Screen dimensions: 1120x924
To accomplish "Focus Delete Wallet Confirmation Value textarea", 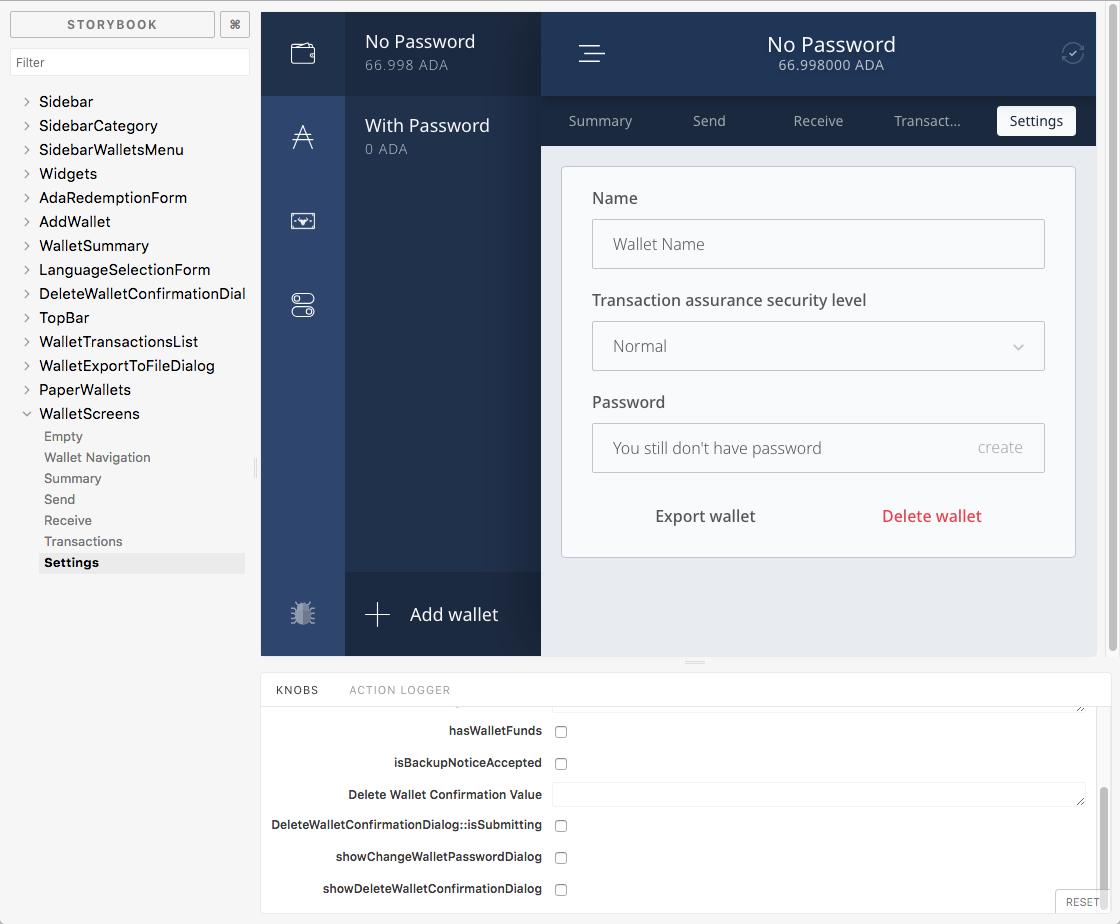I will pyautogui.click(x=819, y=795).
